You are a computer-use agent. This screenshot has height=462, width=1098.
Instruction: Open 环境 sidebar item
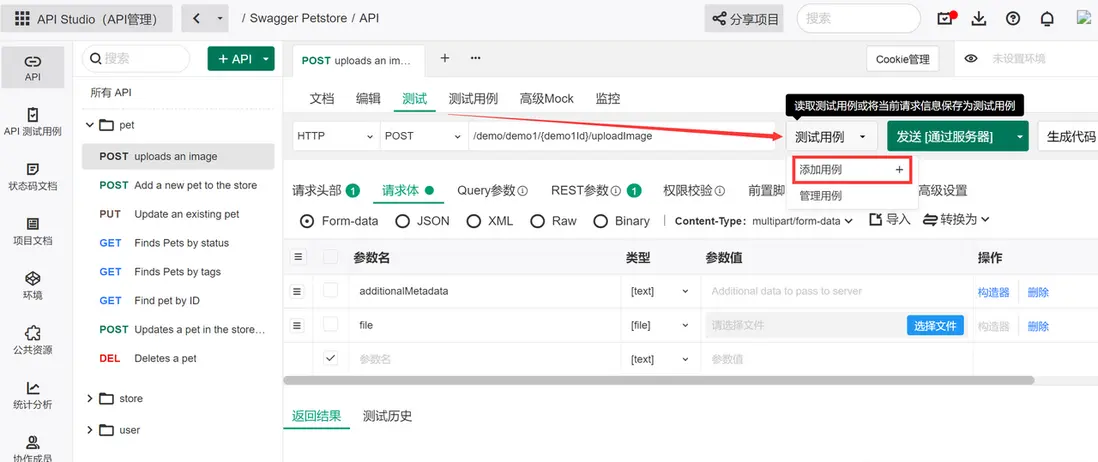(x=33, y=286)
